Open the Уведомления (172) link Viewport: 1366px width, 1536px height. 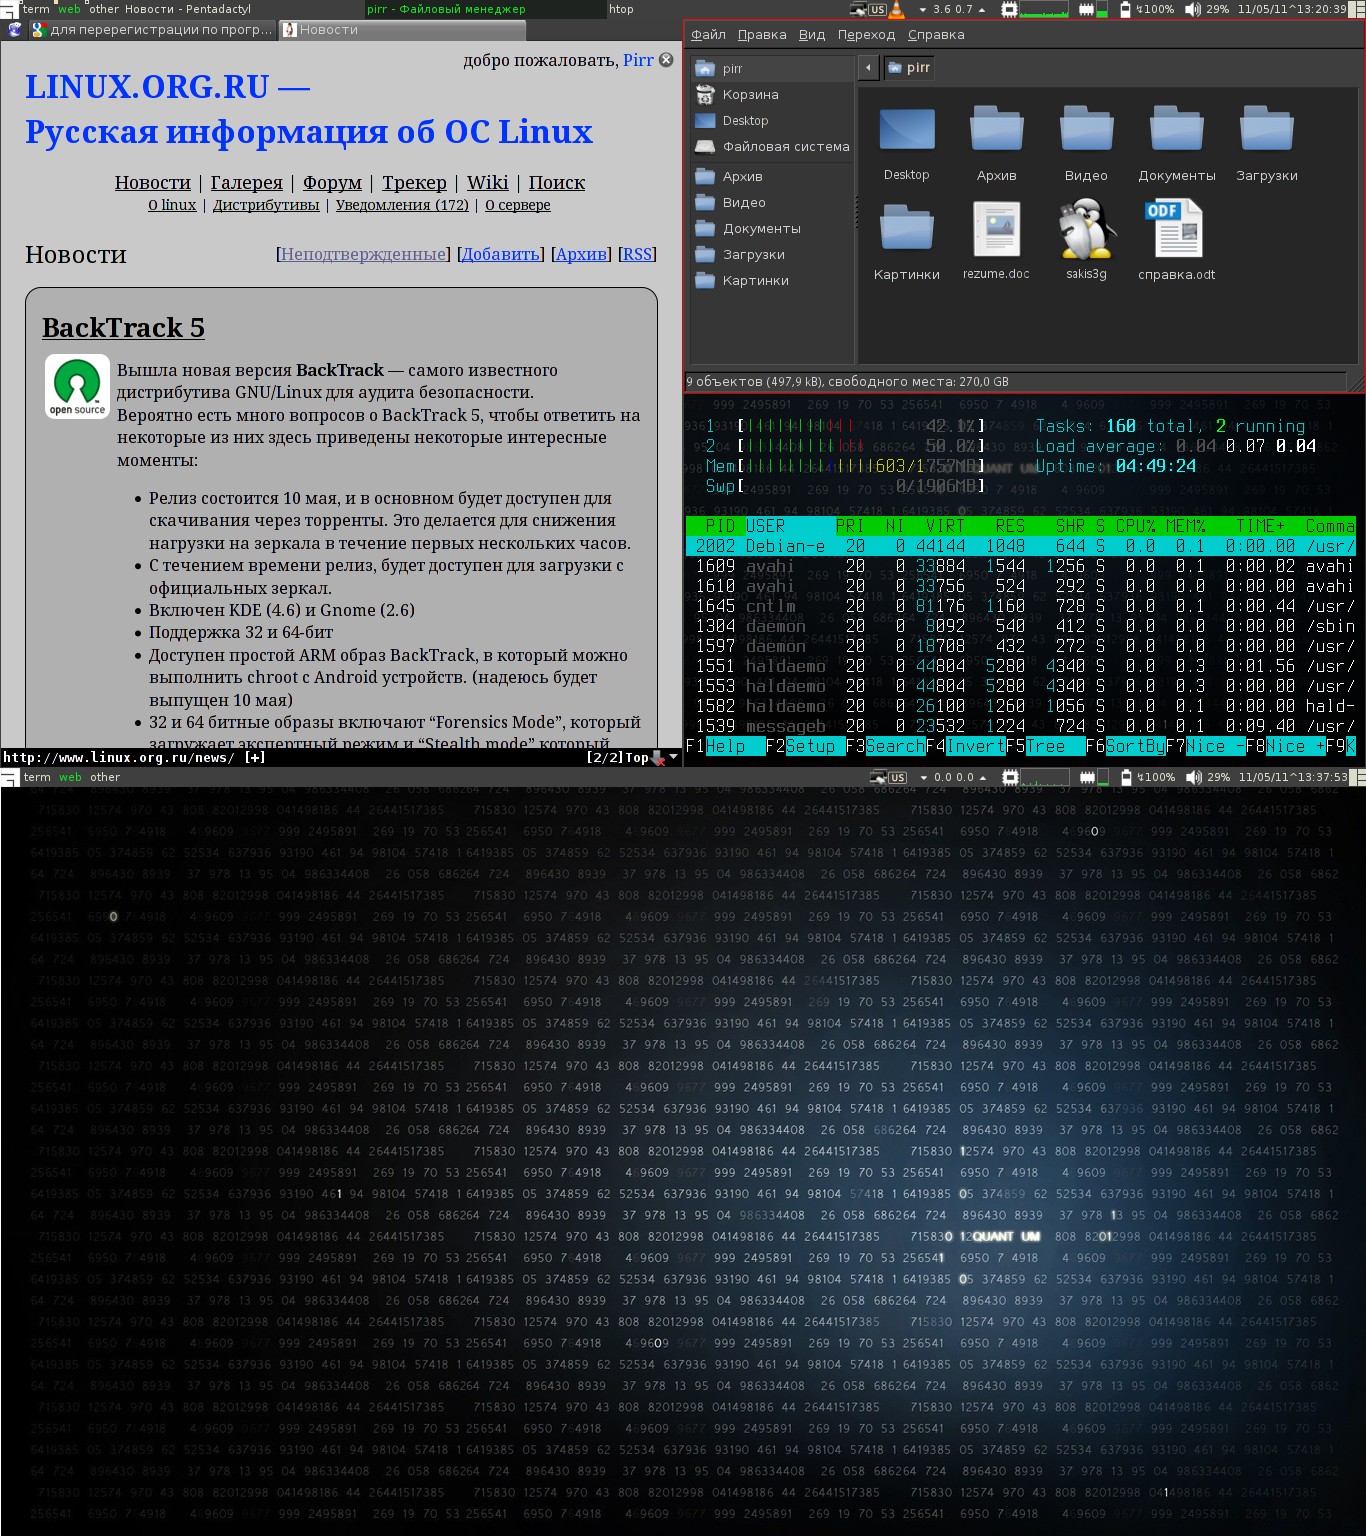coord(402,205)
